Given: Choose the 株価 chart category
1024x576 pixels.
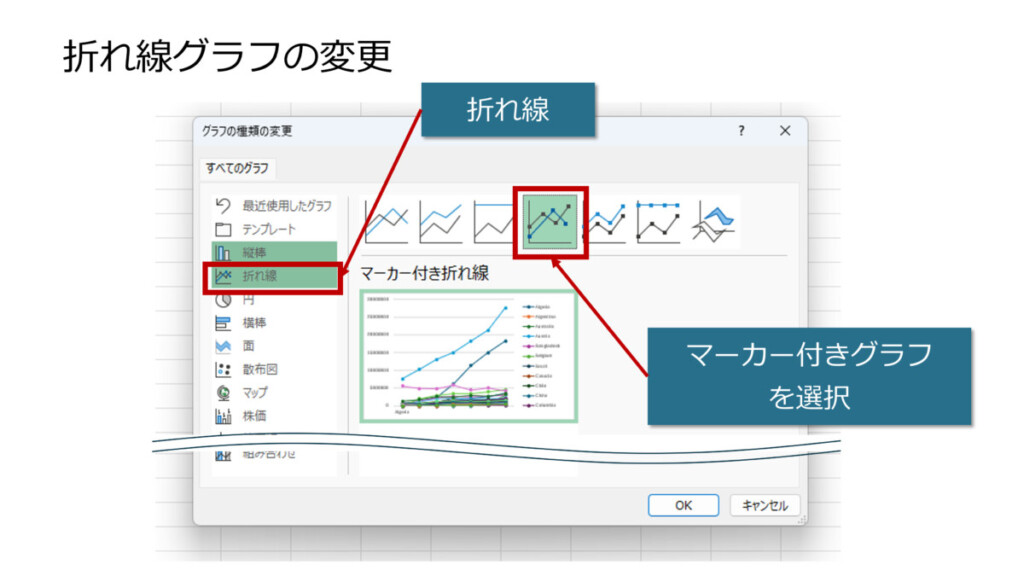Looking at the screenshot, I should (256, 415).
